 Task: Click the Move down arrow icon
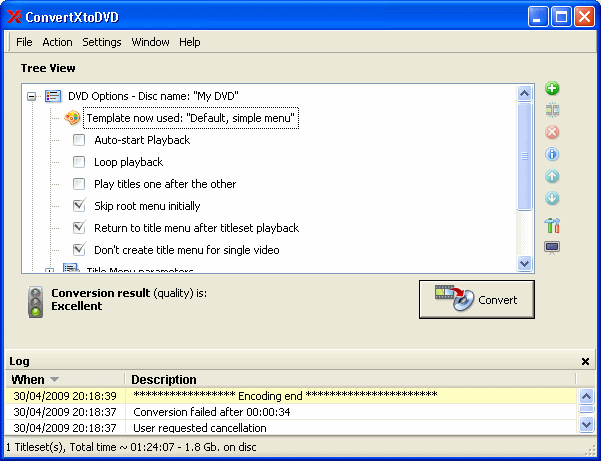(x=552, y=198)
